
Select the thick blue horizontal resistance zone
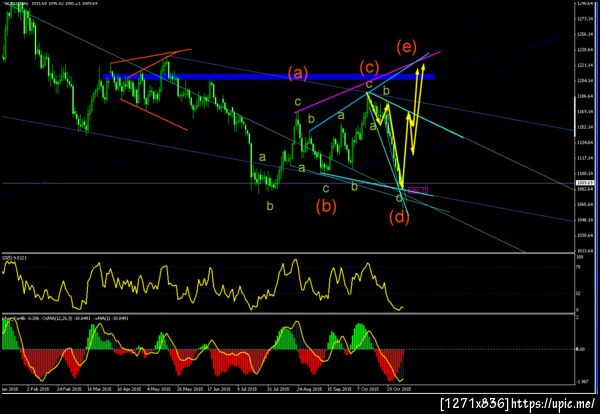[269, 77]
